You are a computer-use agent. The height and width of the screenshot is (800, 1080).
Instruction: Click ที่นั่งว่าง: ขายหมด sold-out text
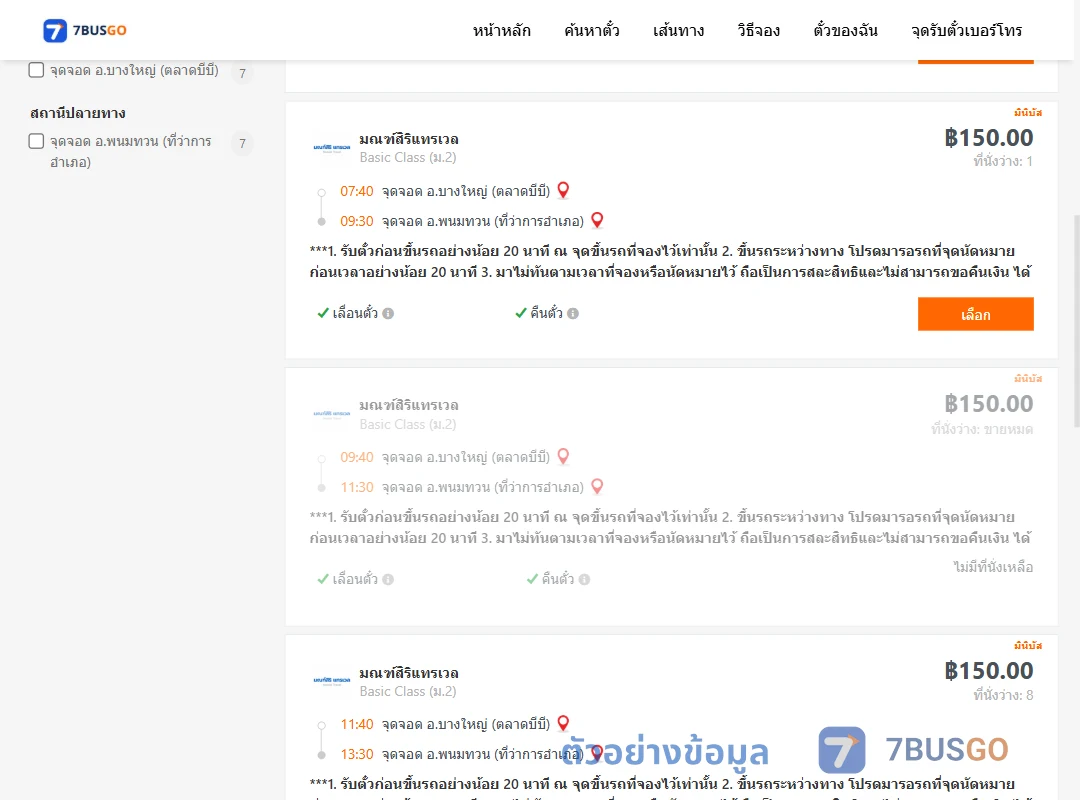[x=982, y=429]
